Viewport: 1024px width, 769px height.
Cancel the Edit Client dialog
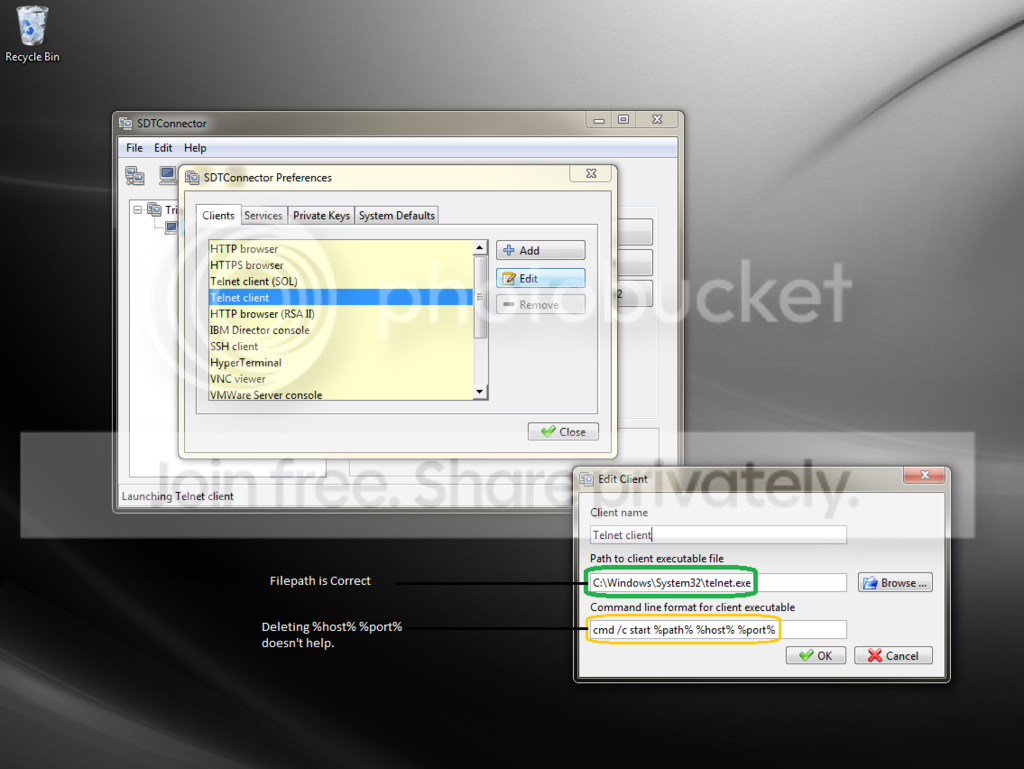(x=893, y=655)
